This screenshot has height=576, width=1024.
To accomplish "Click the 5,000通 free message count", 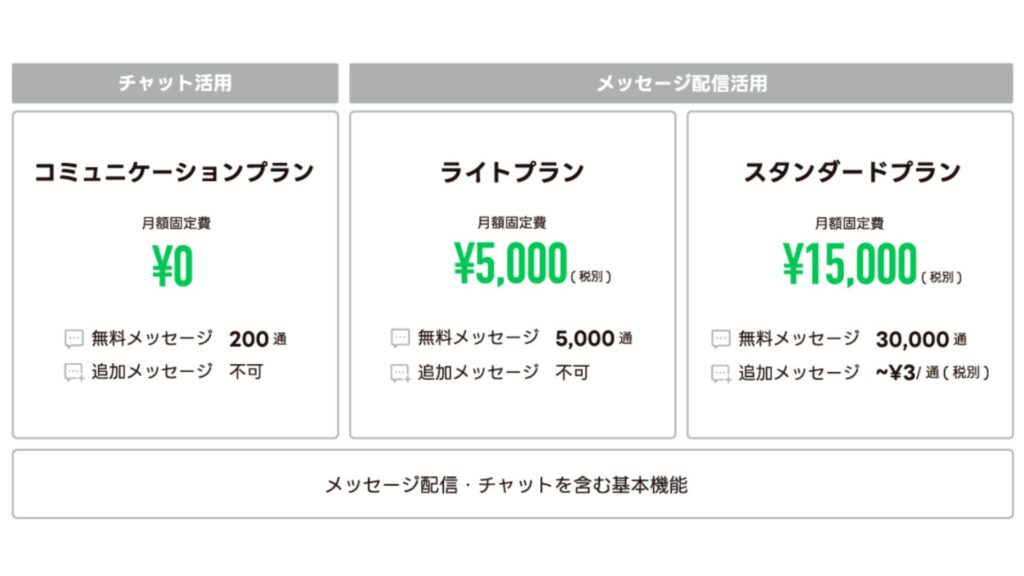I will coord(593,339).
